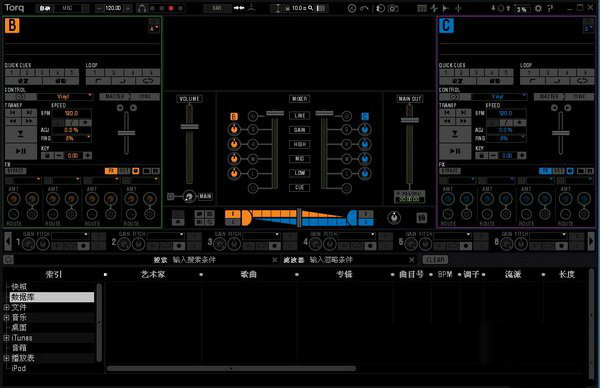600x388 pixels.
Task: Toggle deck B MASTER button
Action: click(x=114, y=96)
